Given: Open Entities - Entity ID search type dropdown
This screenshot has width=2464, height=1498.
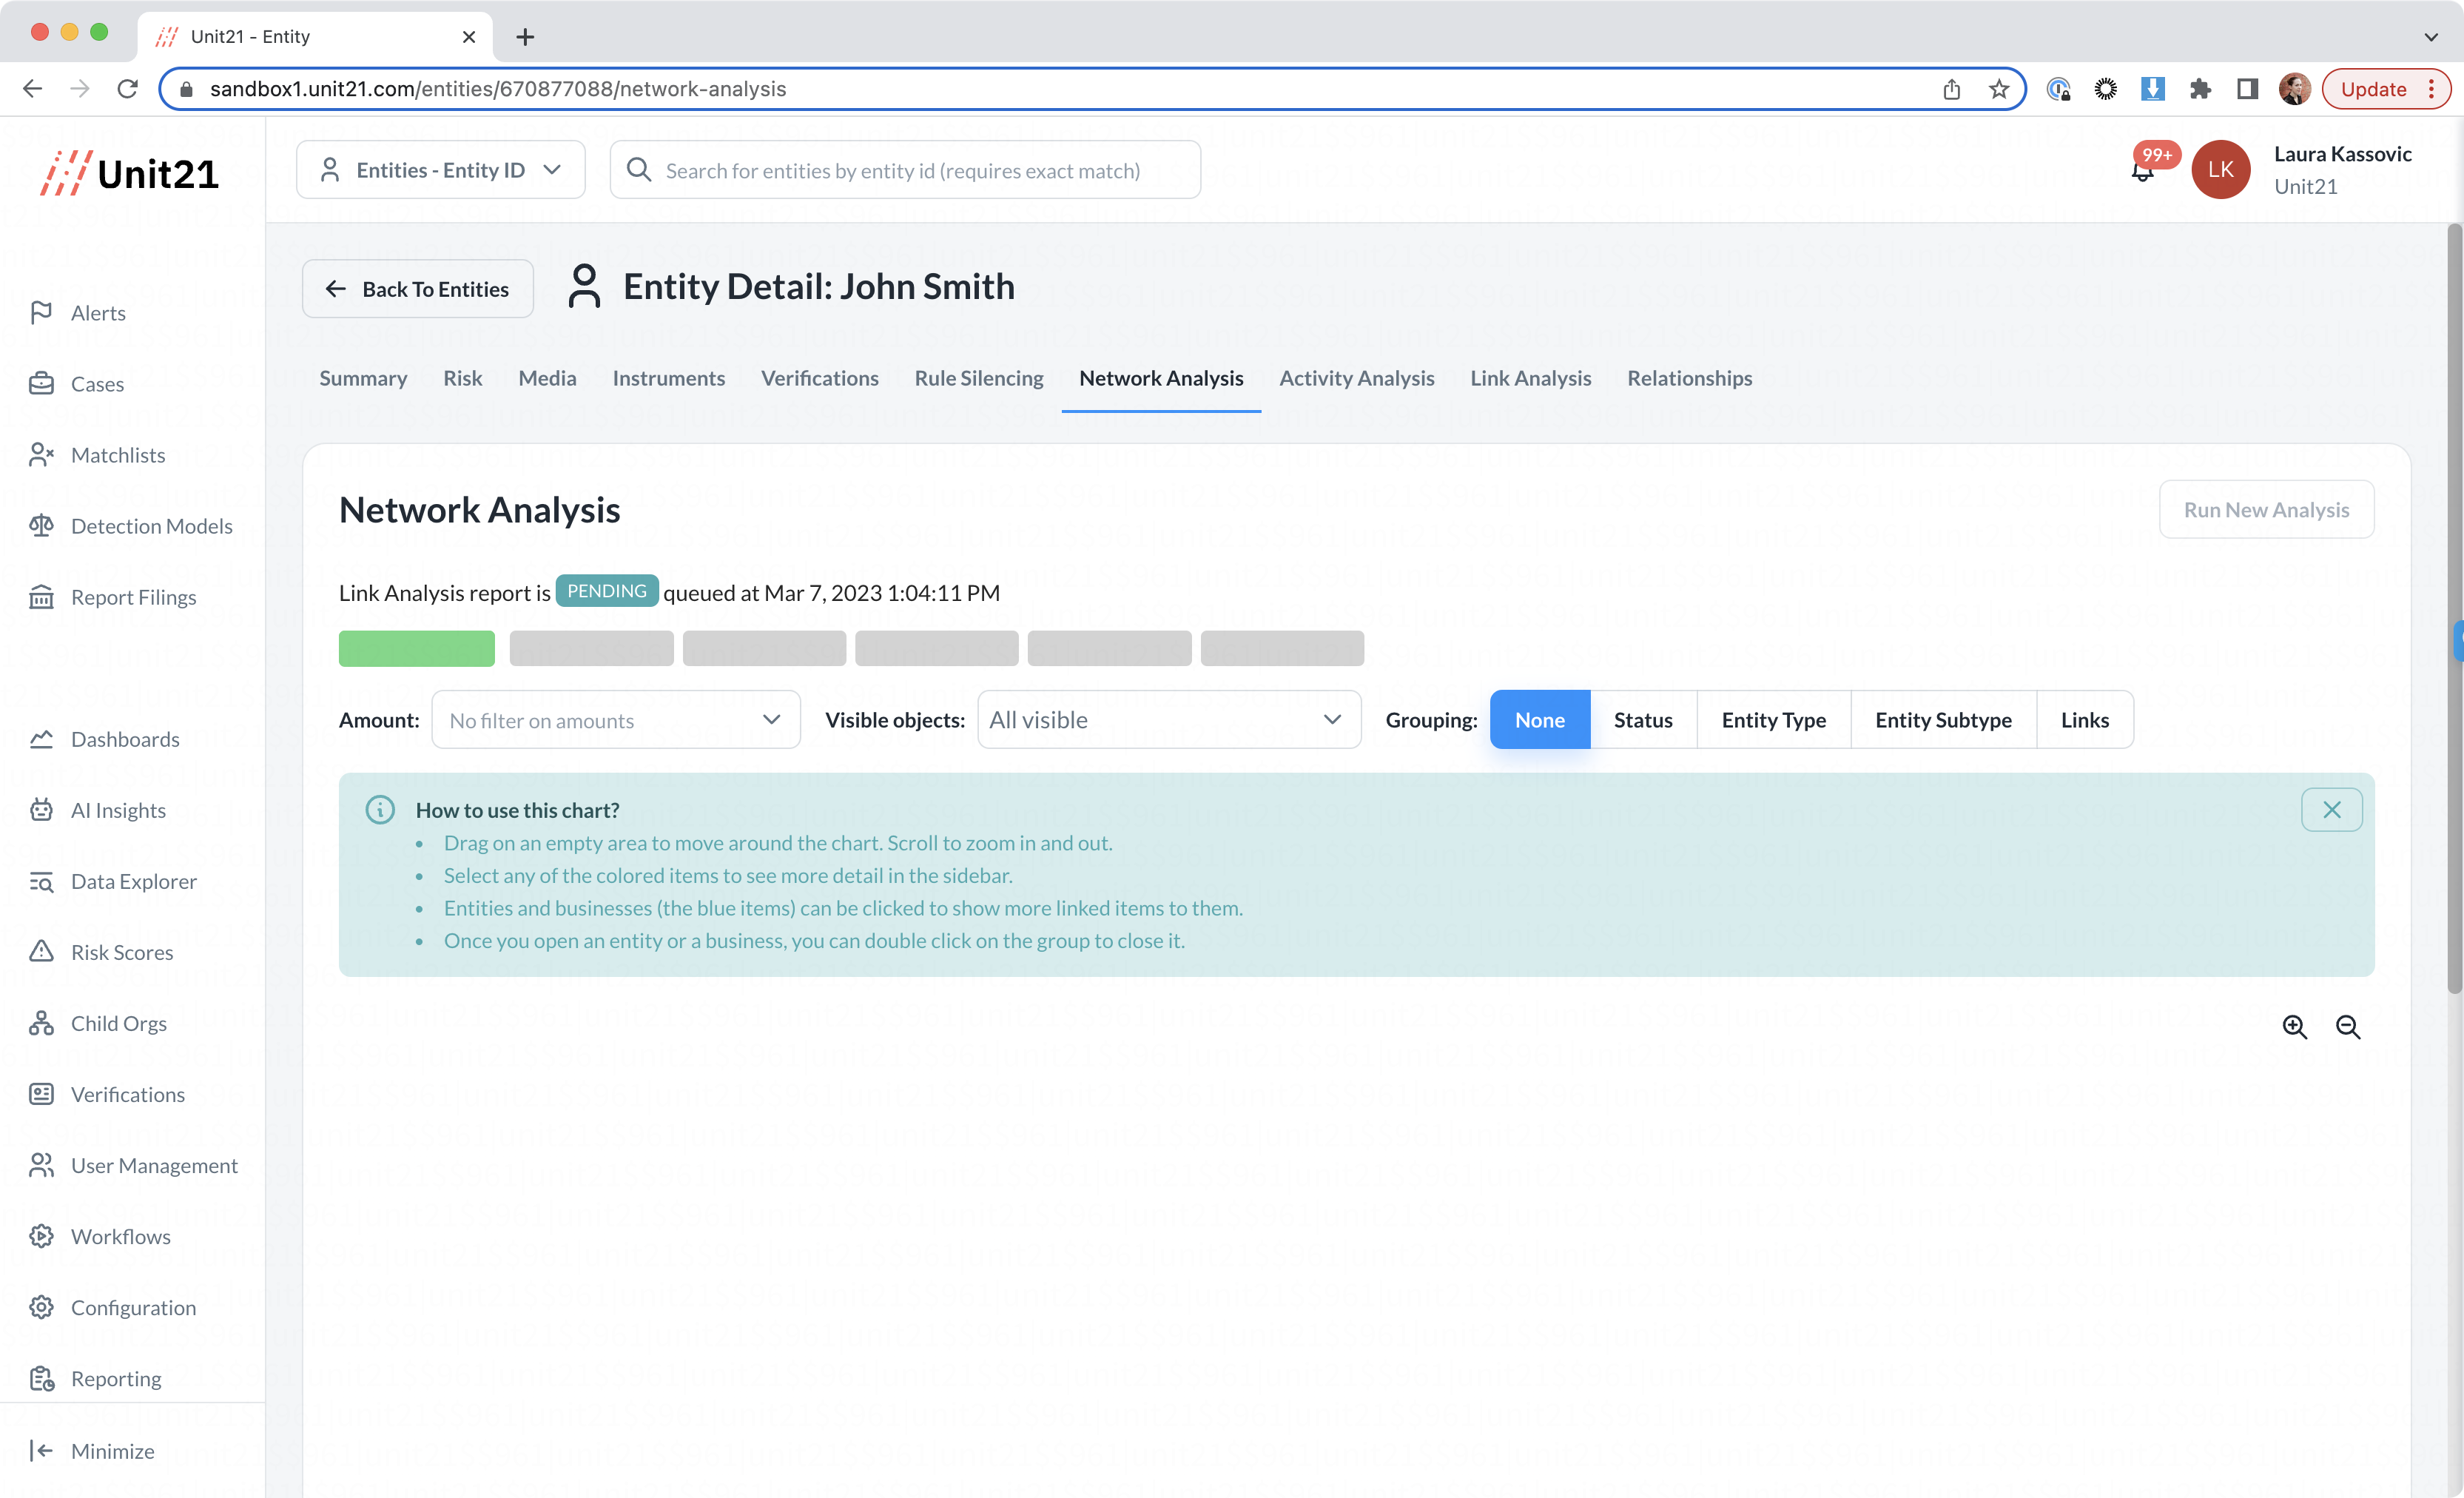Looking at the screenshot, I should [x=440, y=170].
